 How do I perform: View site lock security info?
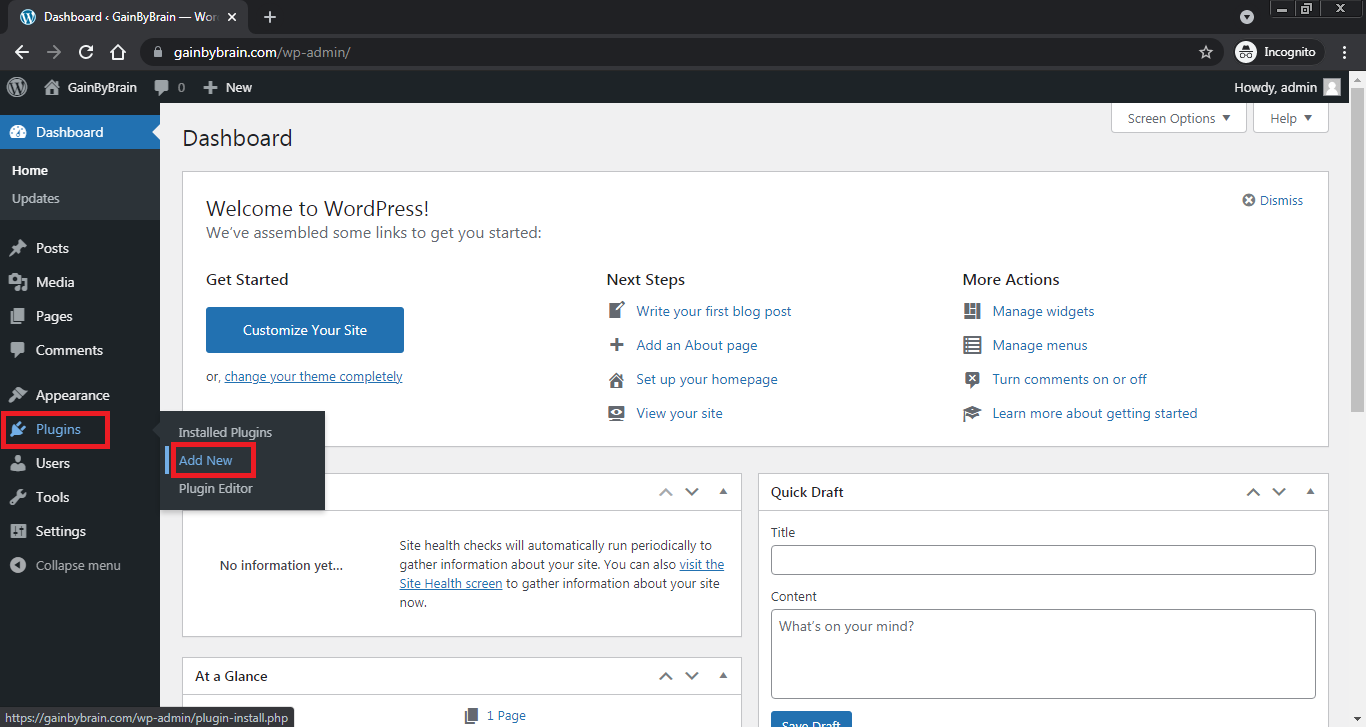pyautogui.click(x=158, y=52)
